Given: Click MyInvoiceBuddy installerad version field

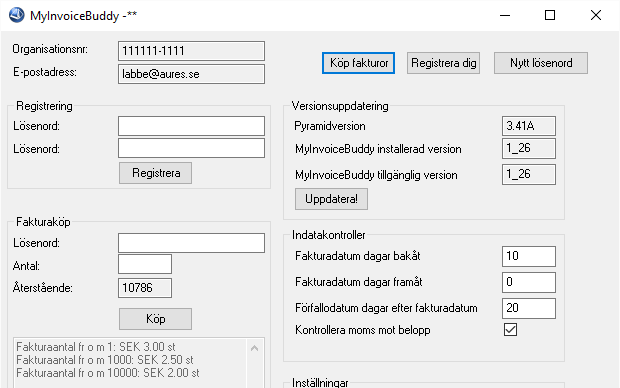Looking at the screenshot, I should (529, 148).
